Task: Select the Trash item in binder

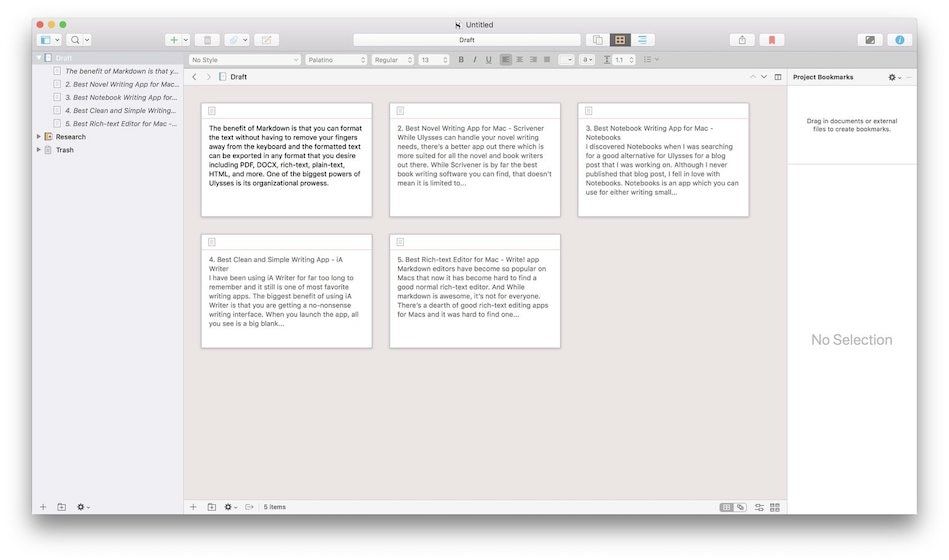Action: tap(64, 150)
